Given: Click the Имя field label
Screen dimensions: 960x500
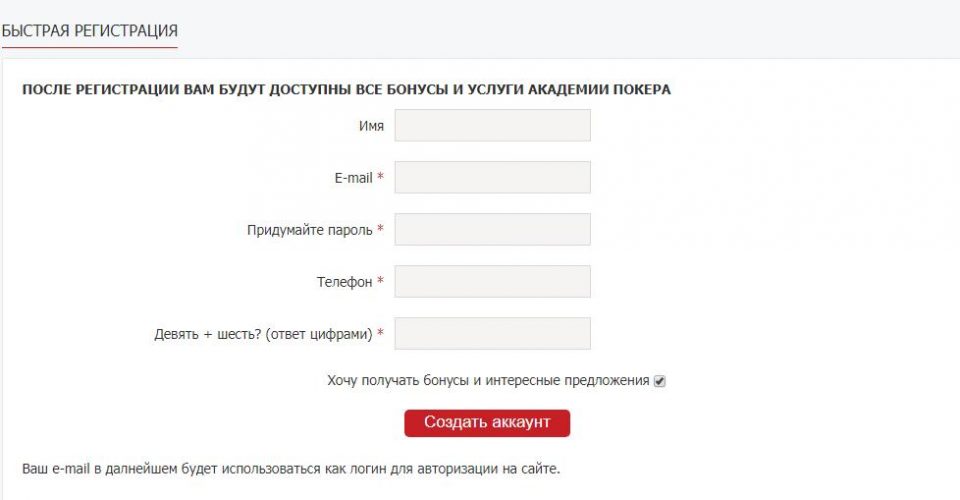Looking at the screenshot, I should pos(371,126).
